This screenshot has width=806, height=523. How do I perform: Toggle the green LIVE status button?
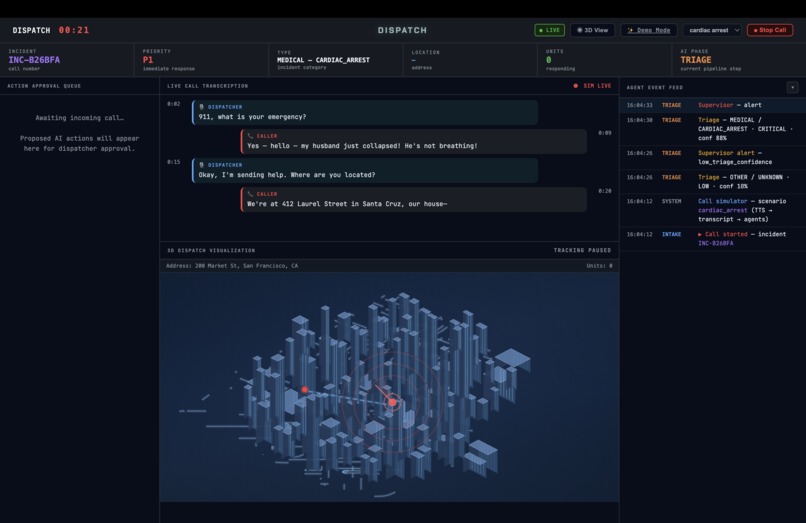coord(549,30)
